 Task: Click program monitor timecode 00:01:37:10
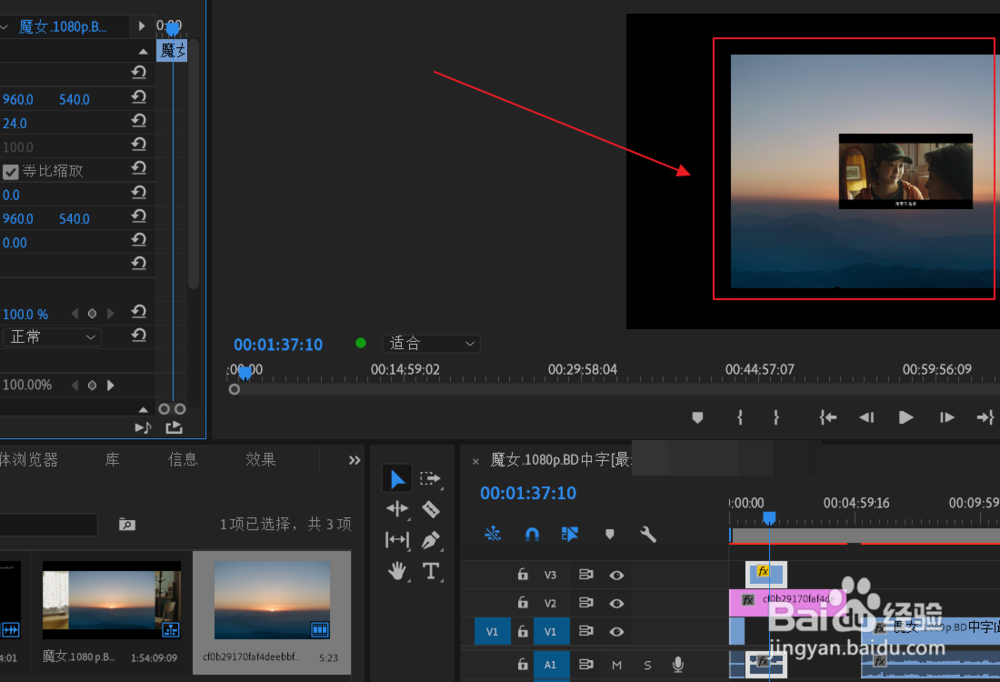(278, 345)
